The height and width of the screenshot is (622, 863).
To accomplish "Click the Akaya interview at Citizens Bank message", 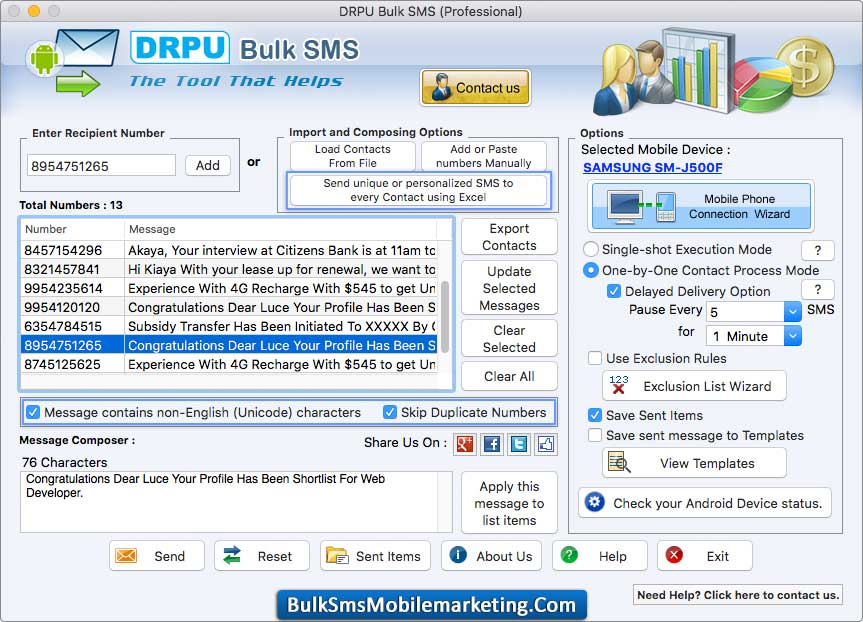I will 282,250.
